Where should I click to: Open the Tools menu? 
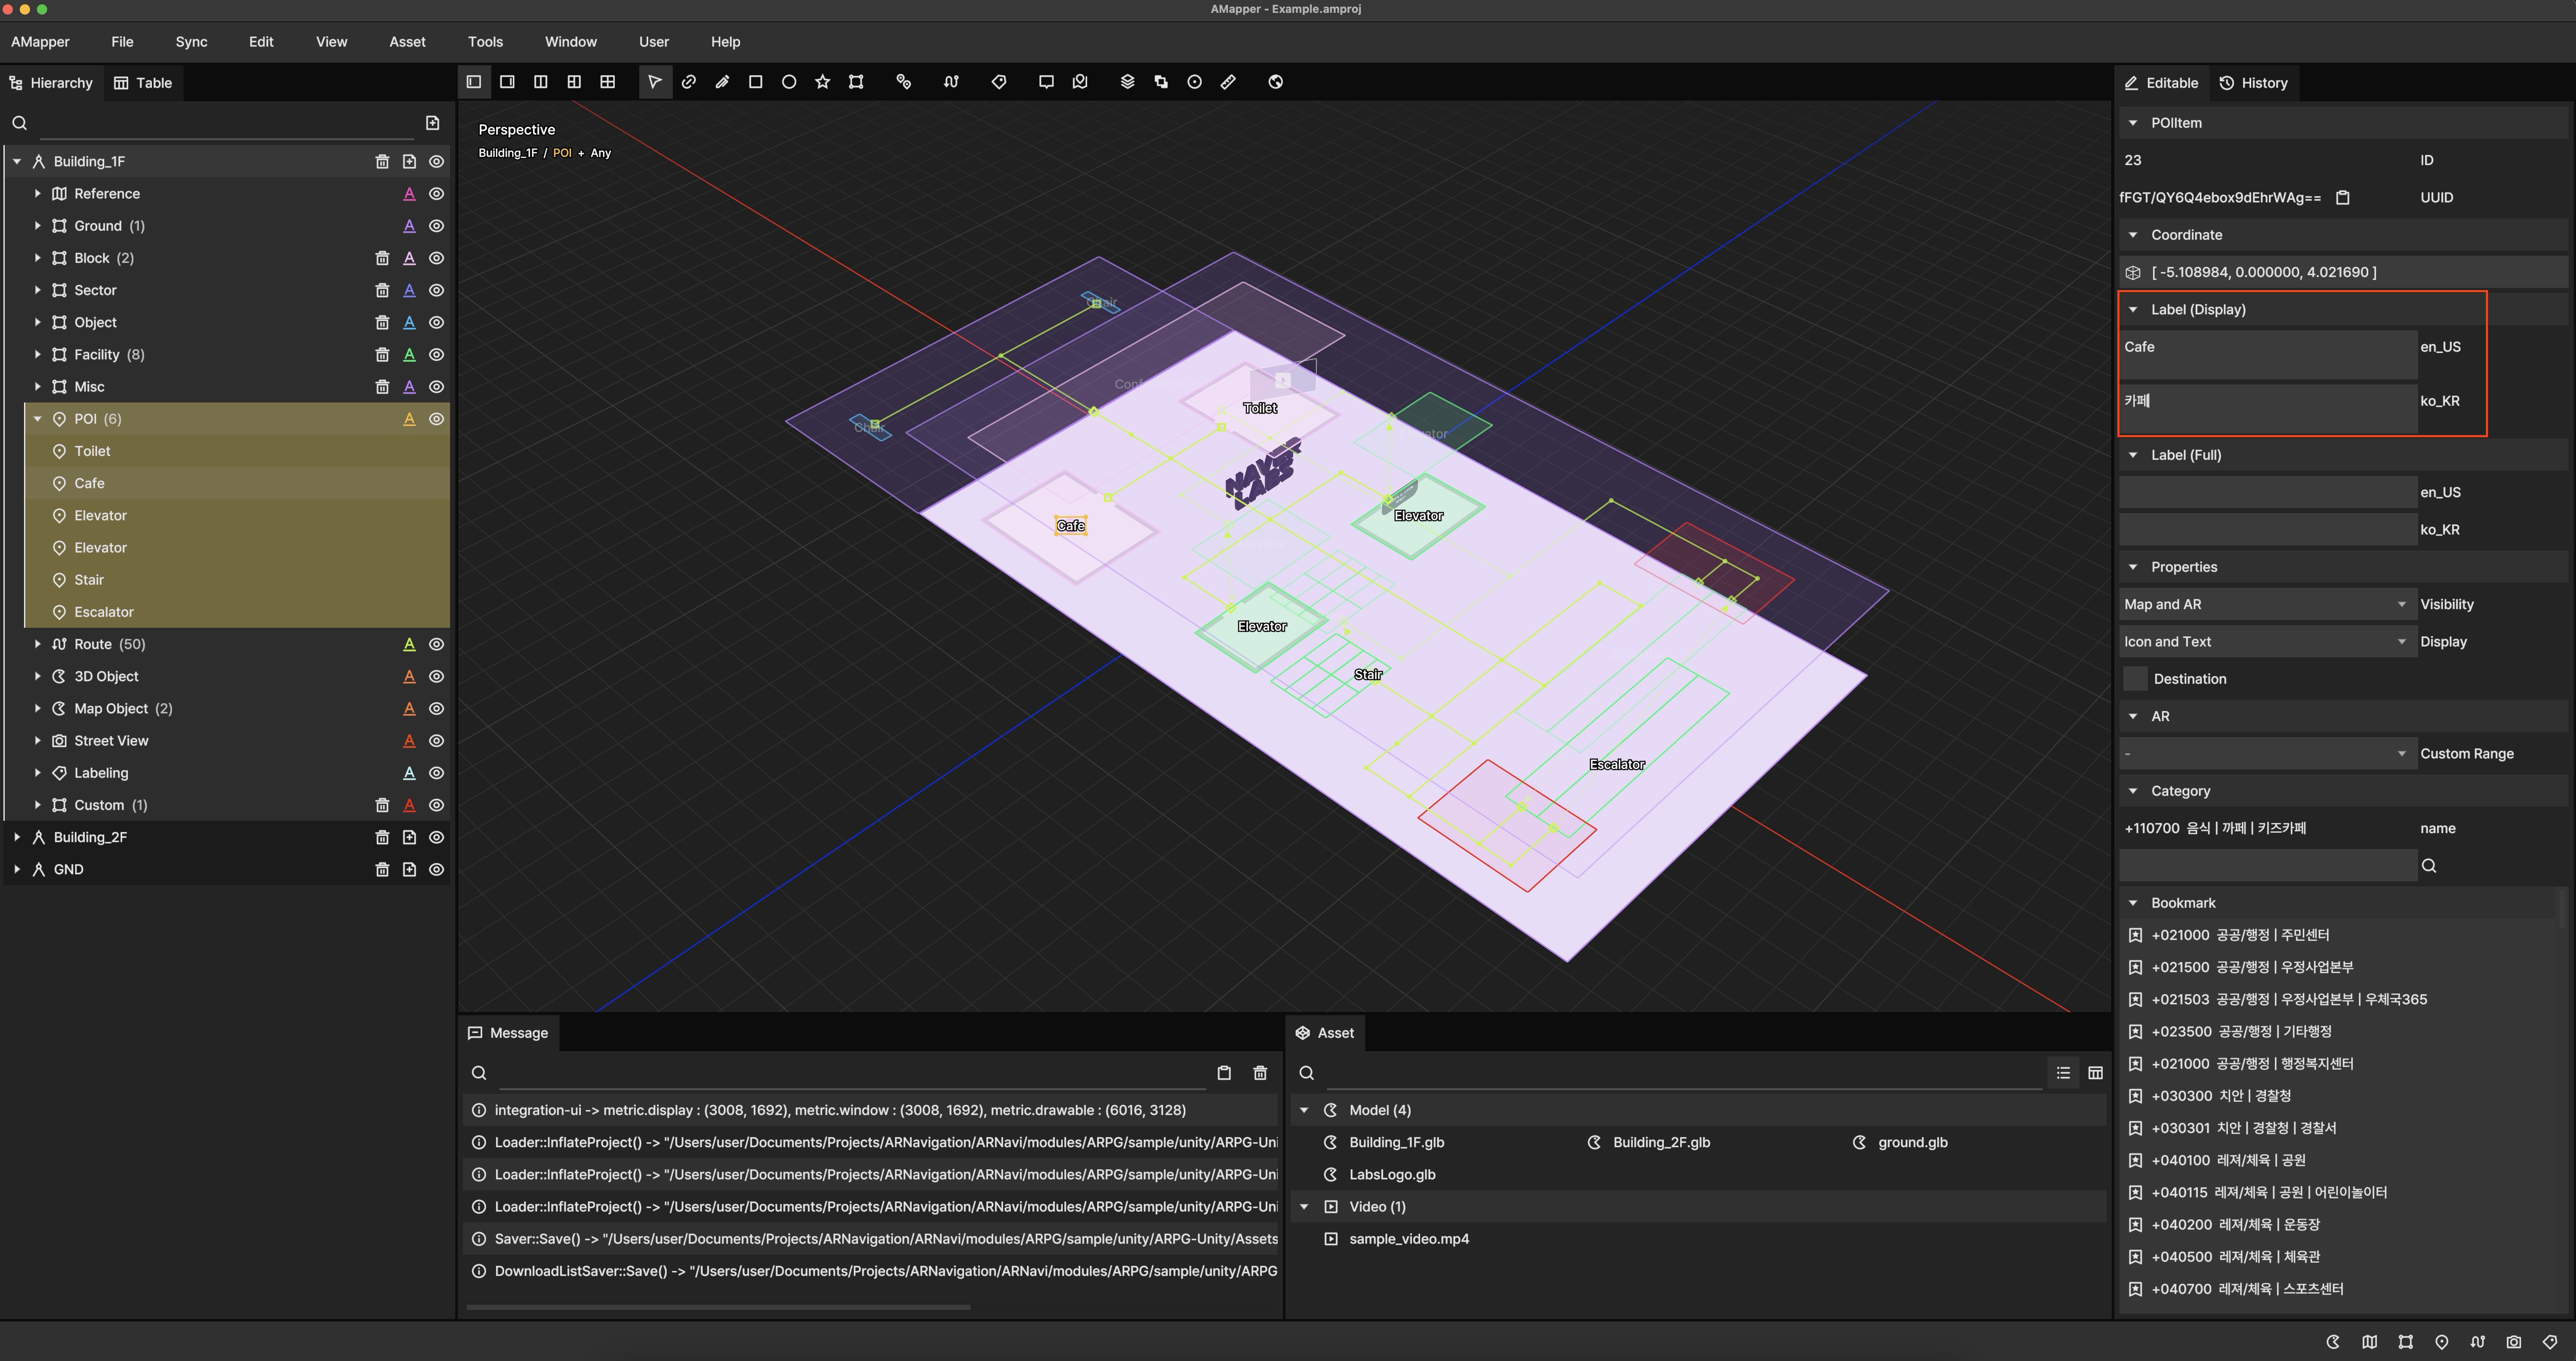click(485, 42)
